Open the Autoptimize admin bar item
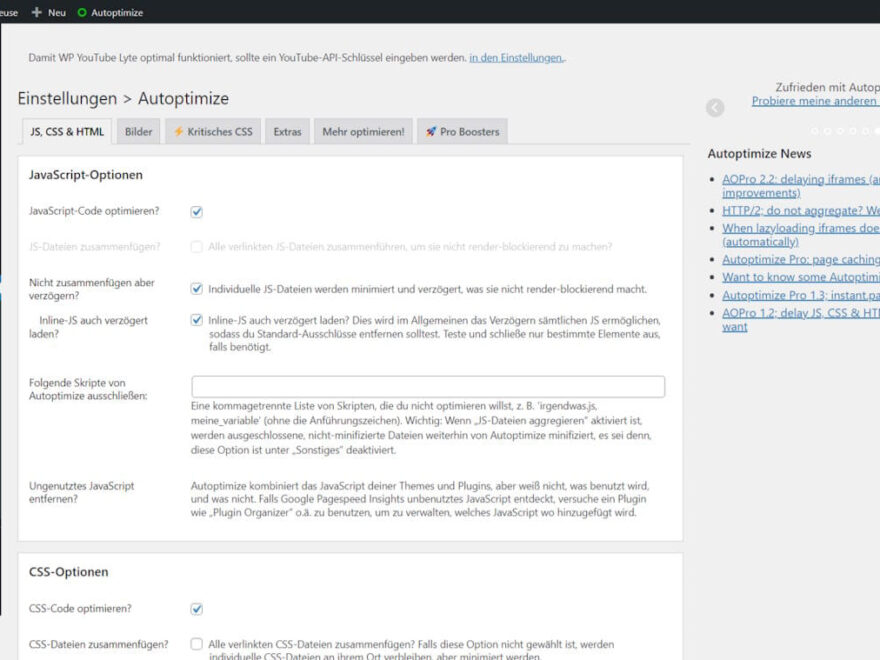The height and width of the screenshot is (660, 880). [x=110, y=12]
